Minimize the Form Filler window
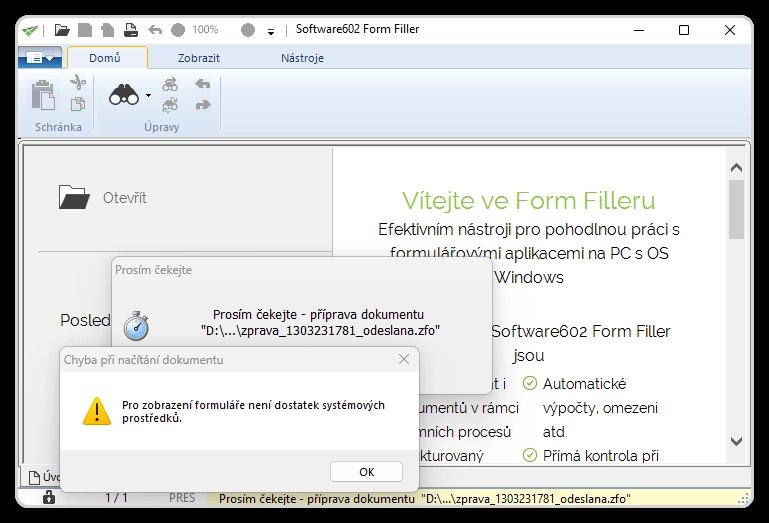The image size is (769, 523). (x=639, y=30)
